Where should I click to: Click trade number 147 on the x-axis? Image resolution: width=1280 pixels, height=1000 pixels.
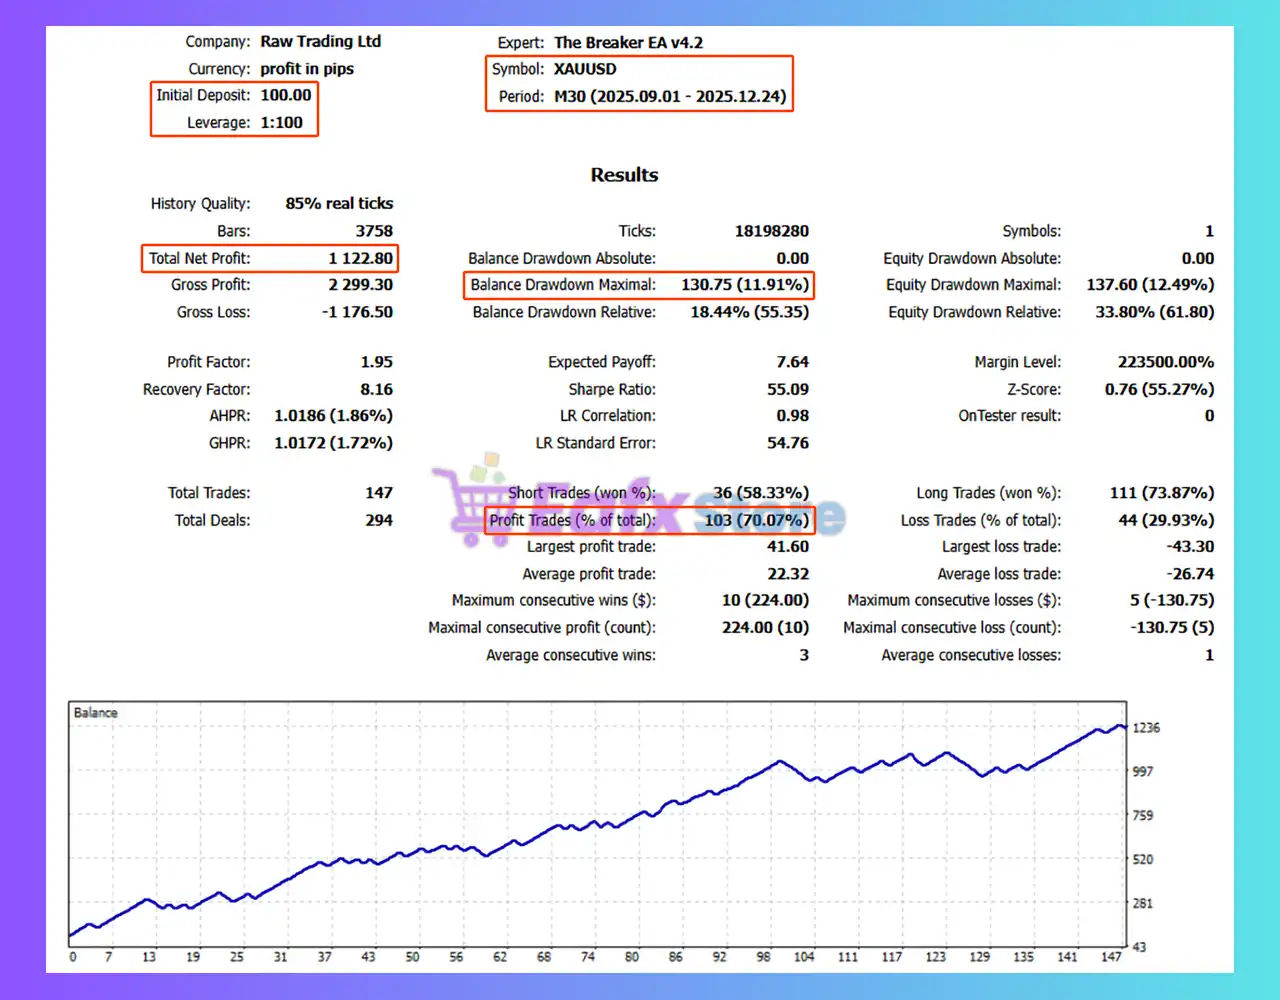1111,956
